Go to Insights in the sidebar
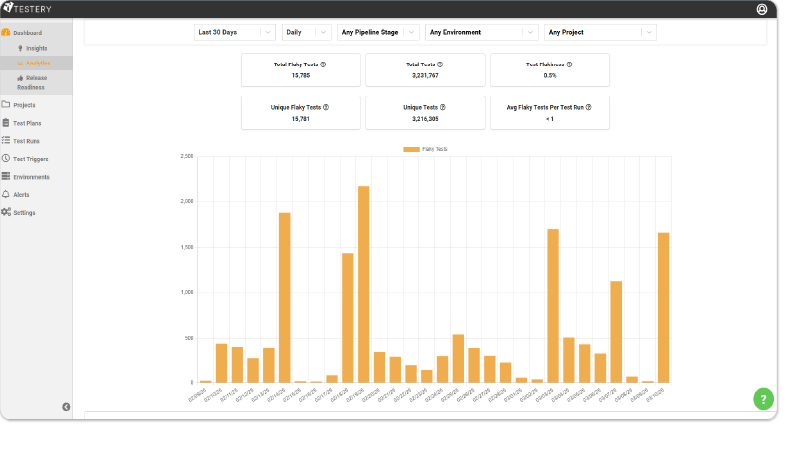 pyautogui.click(x=36, y=48)
